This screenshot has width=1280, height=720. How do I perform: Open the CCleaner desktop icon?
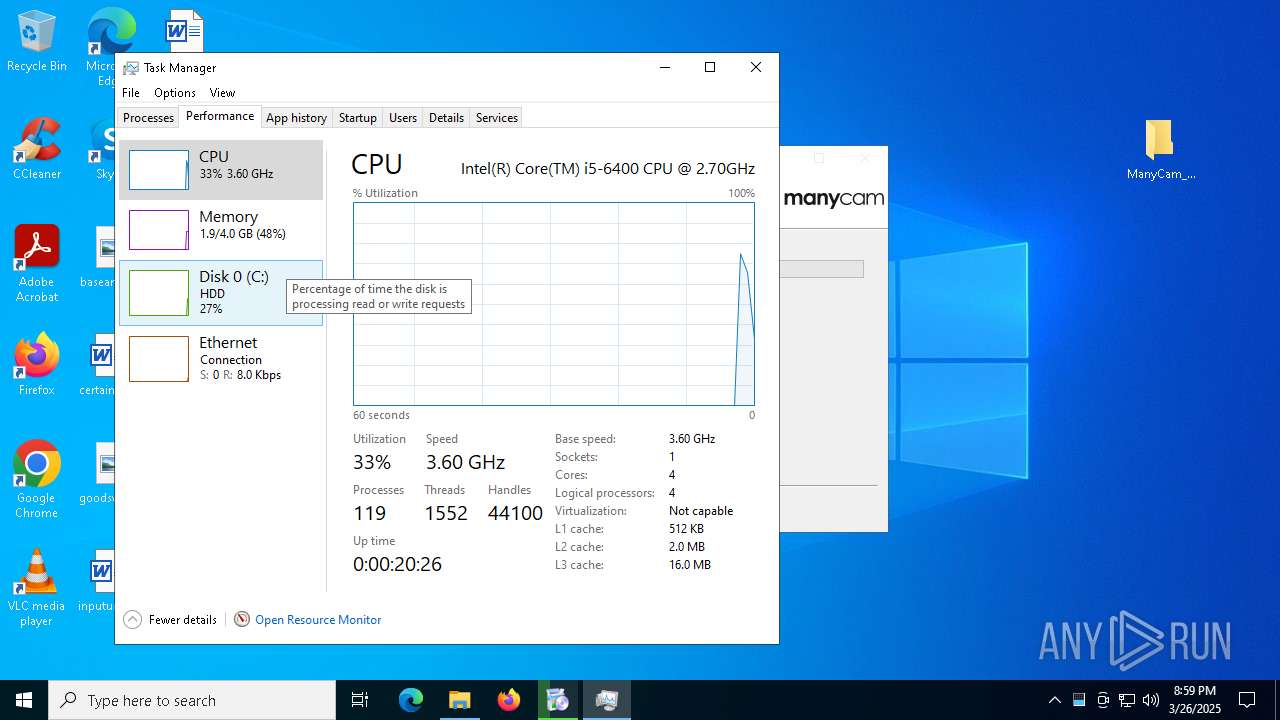click(x=37, y=150)
